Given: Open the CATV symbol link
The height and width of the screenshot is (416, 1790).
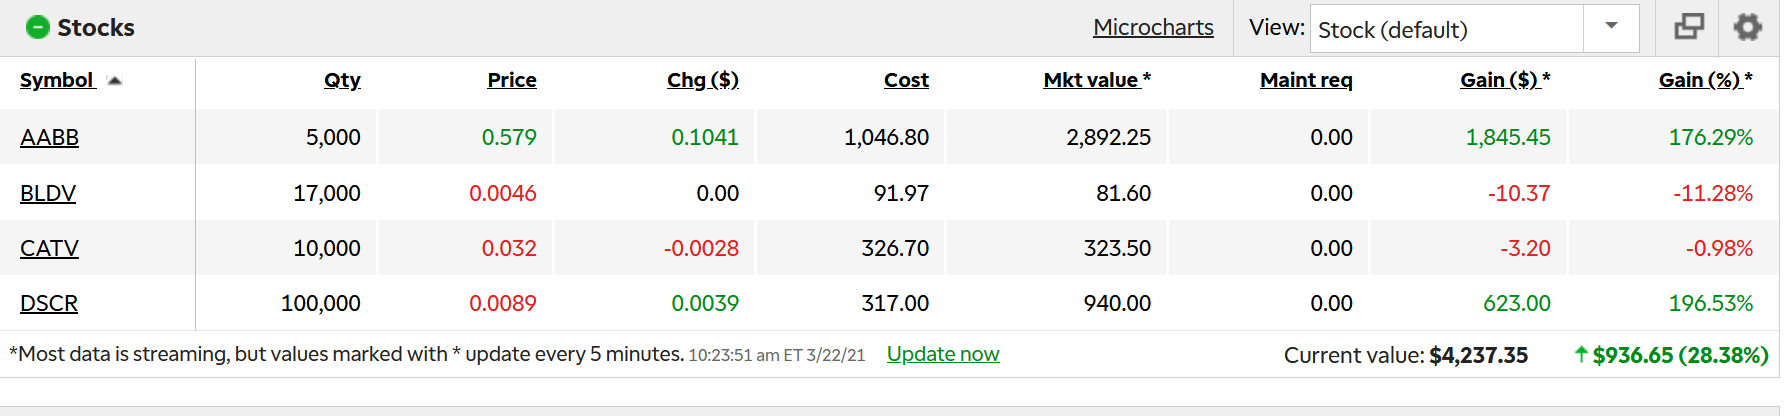Looking at the screenshot, I should 49,248.
